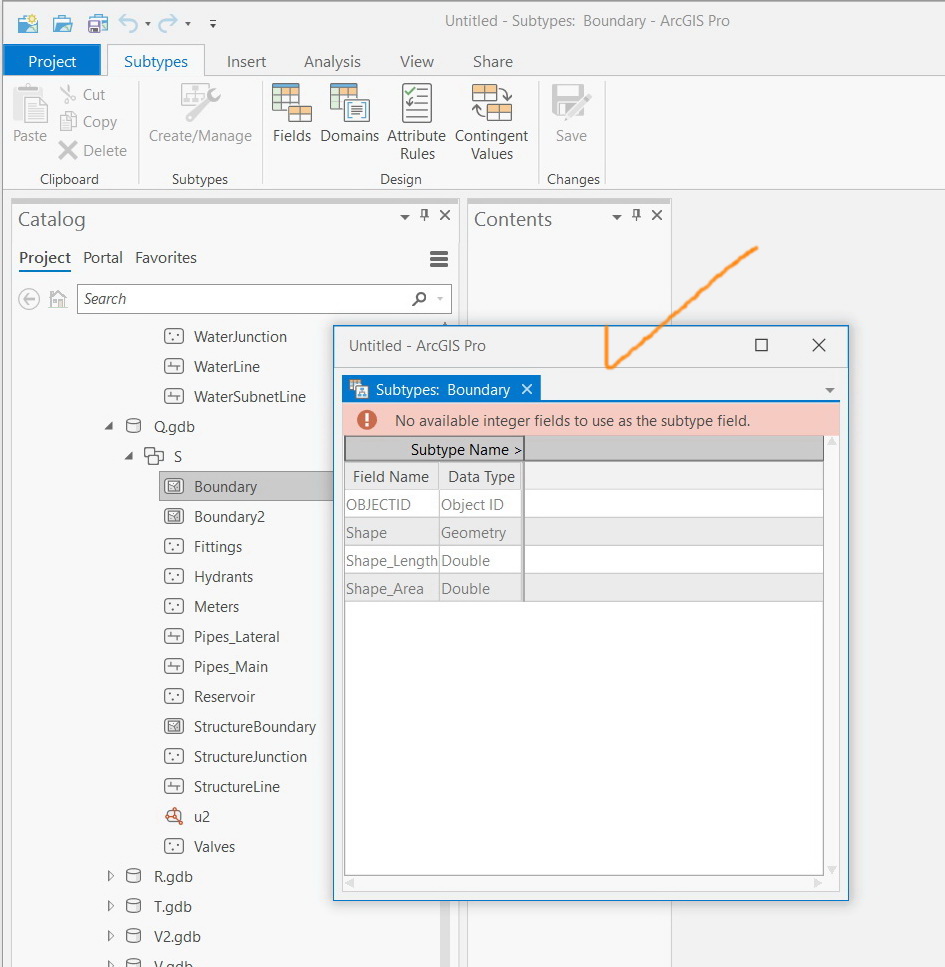
Task: Click the Field Name column header
Action: (390, 477)
